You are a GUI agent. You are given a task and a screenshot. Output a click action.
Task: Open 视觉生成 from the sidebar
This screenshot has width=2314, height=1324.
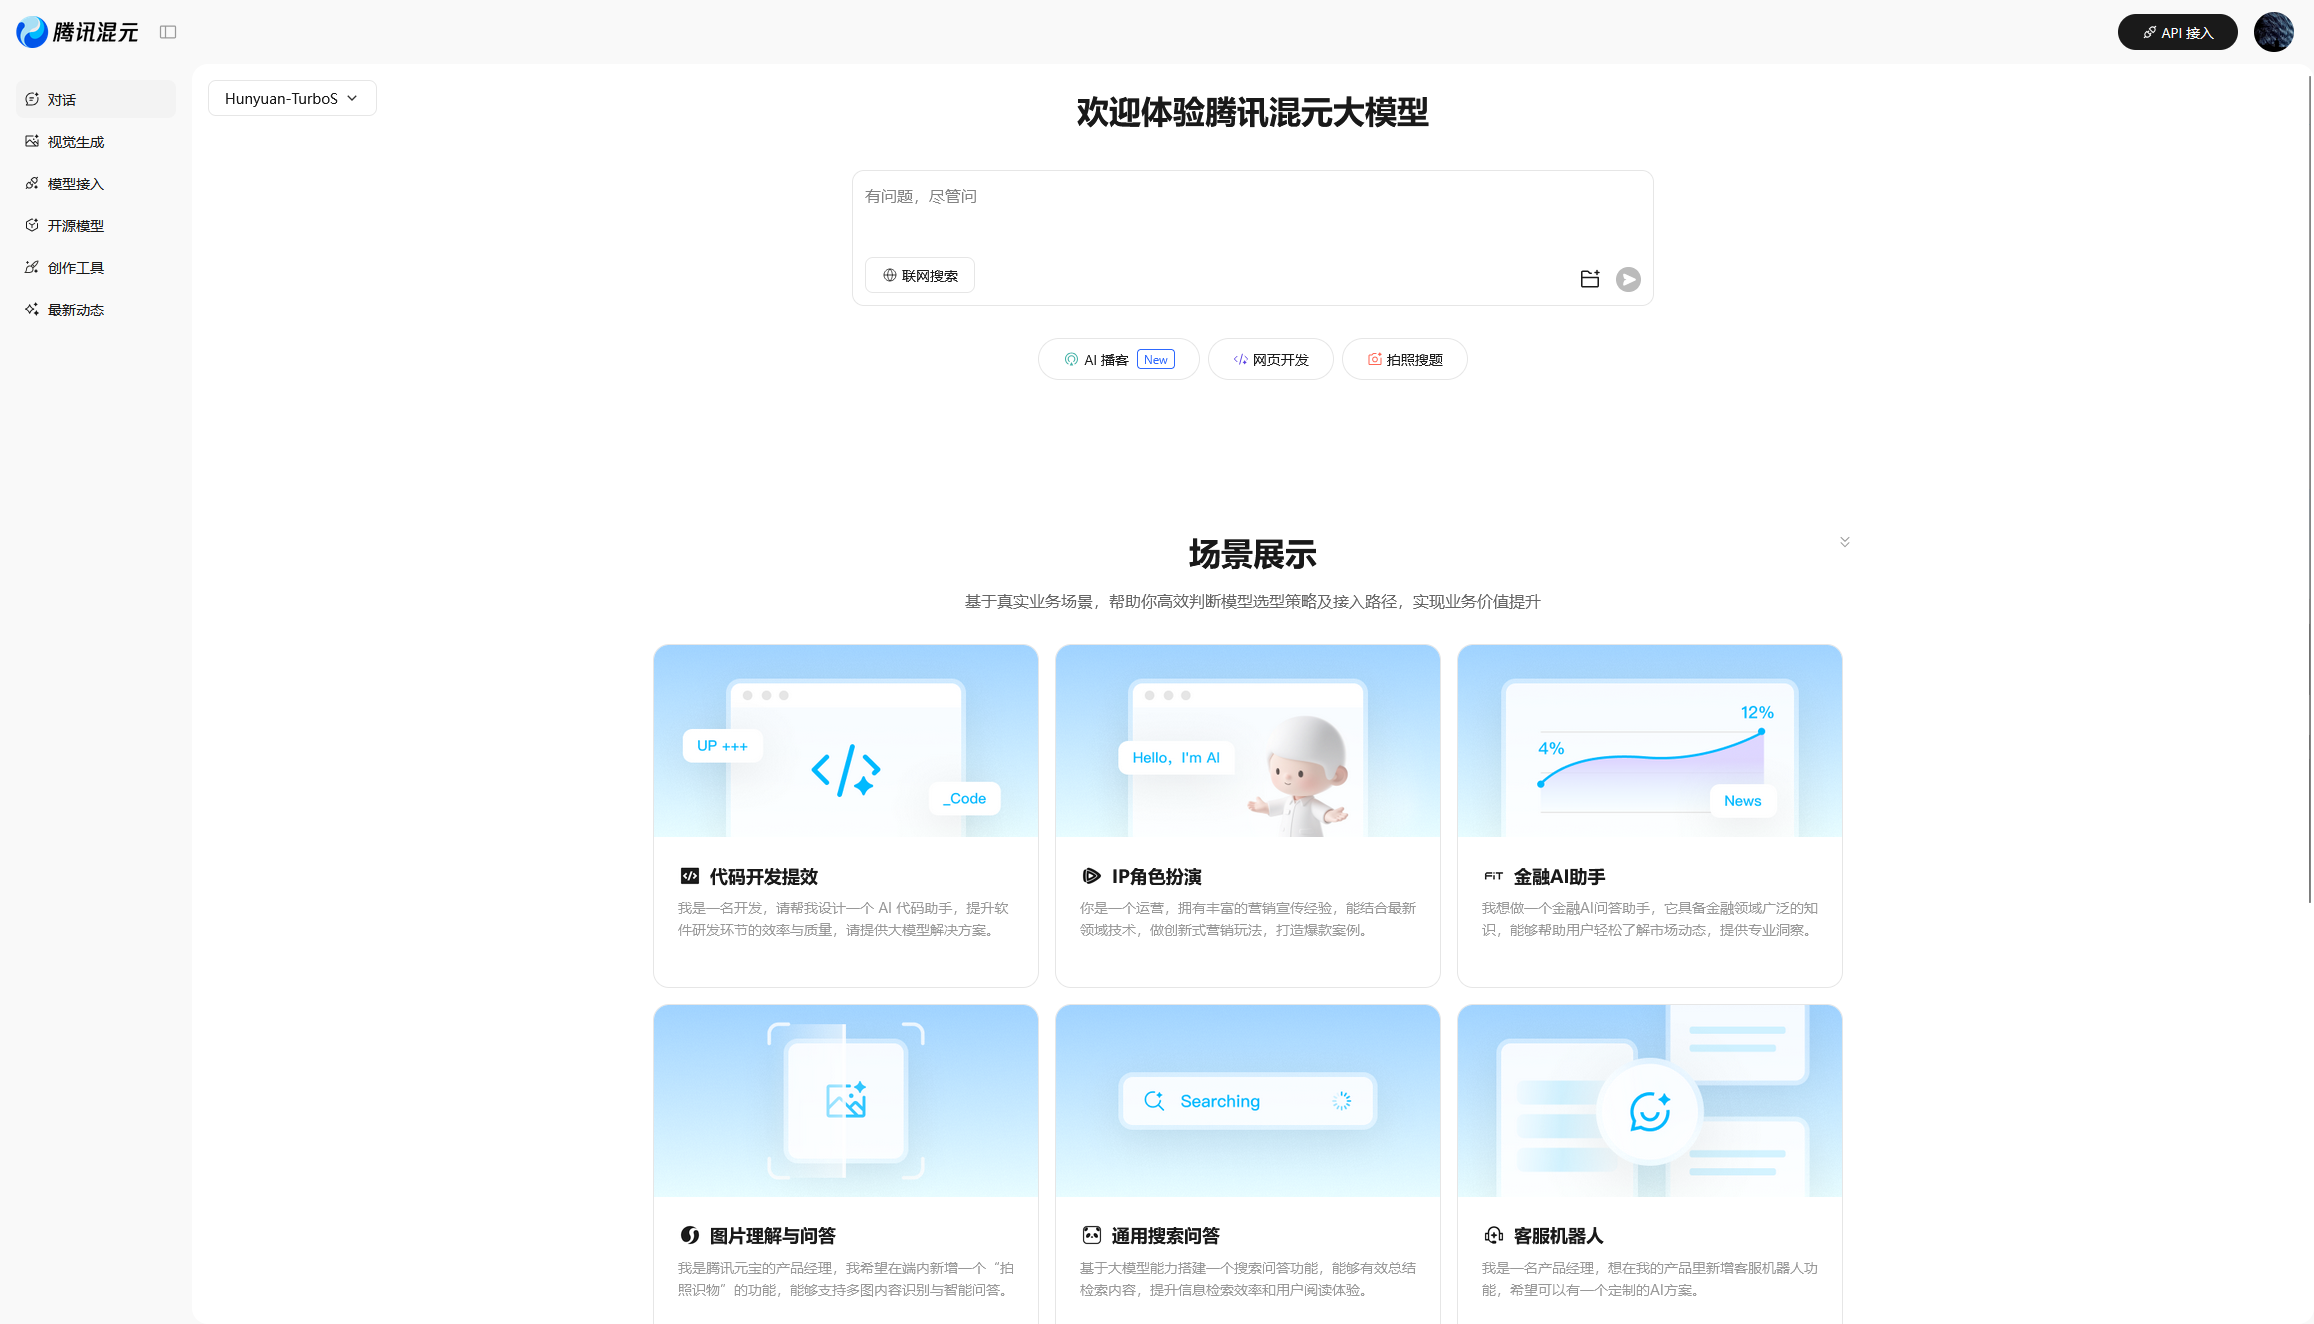point(73,141)
